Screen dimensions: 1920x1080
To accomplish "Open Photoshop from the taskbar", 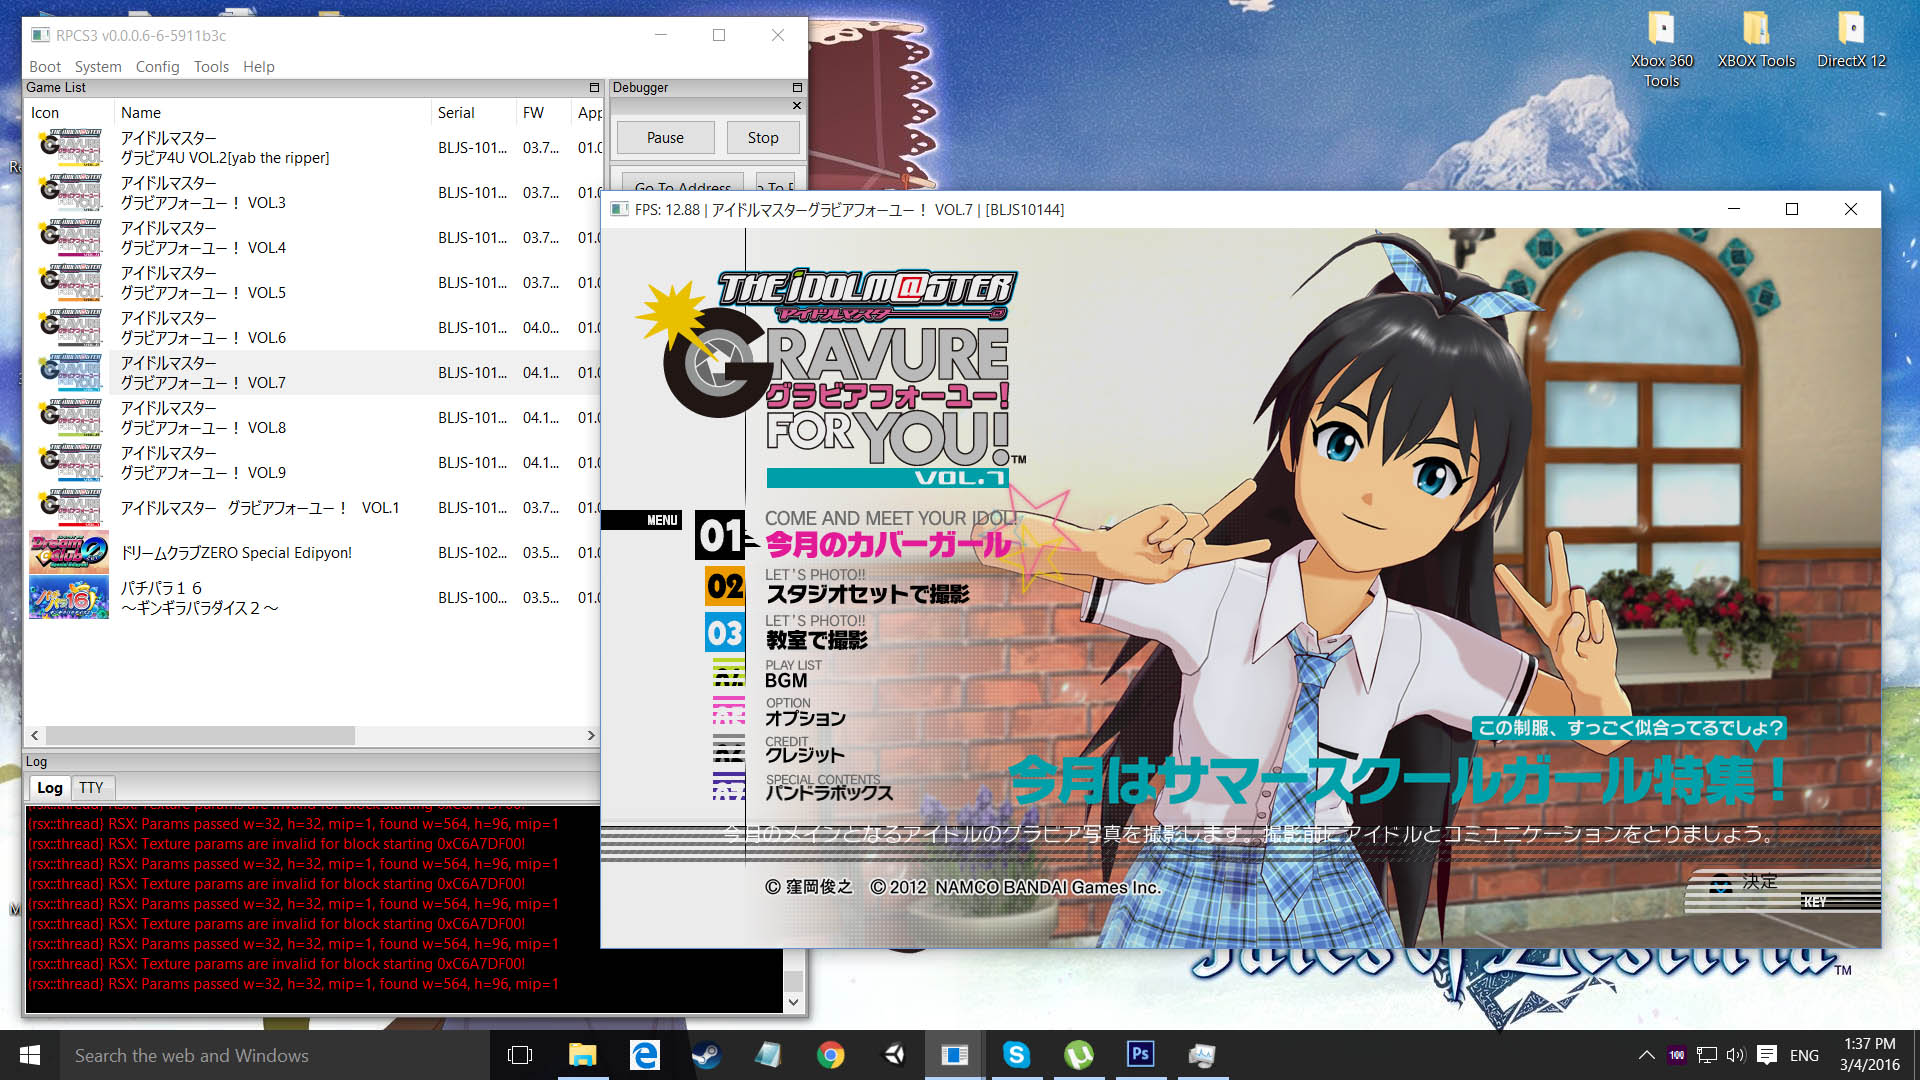I will coord(1140,1055).
